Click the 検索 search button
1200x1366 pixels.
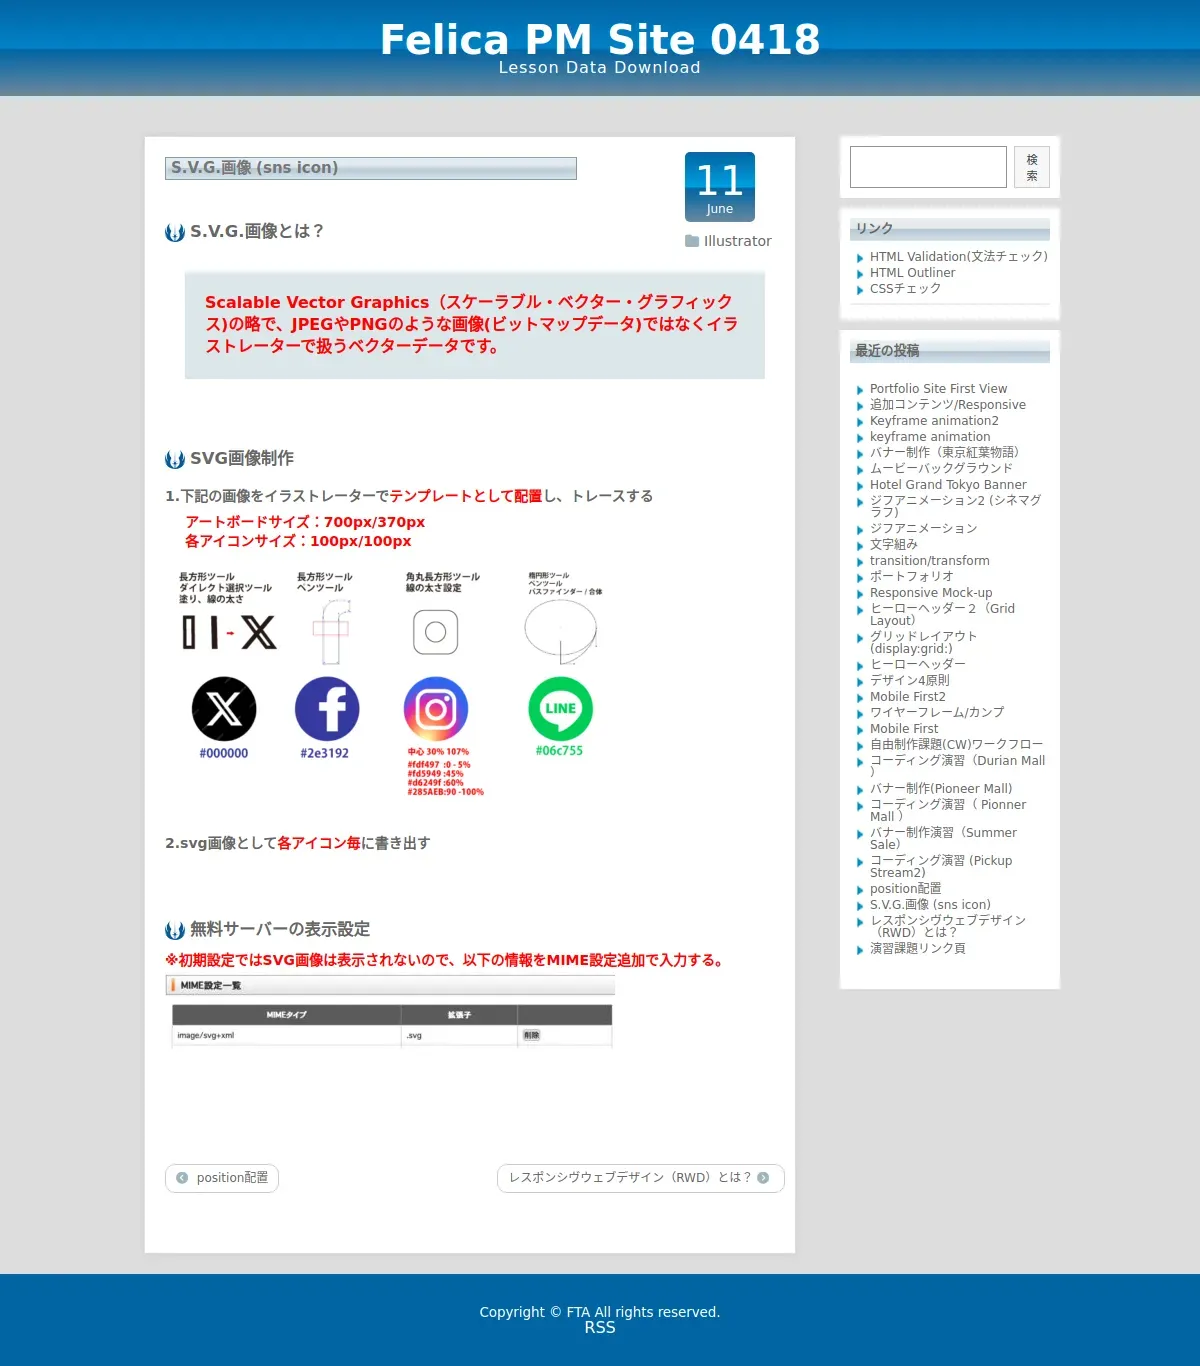point(1032,167)
